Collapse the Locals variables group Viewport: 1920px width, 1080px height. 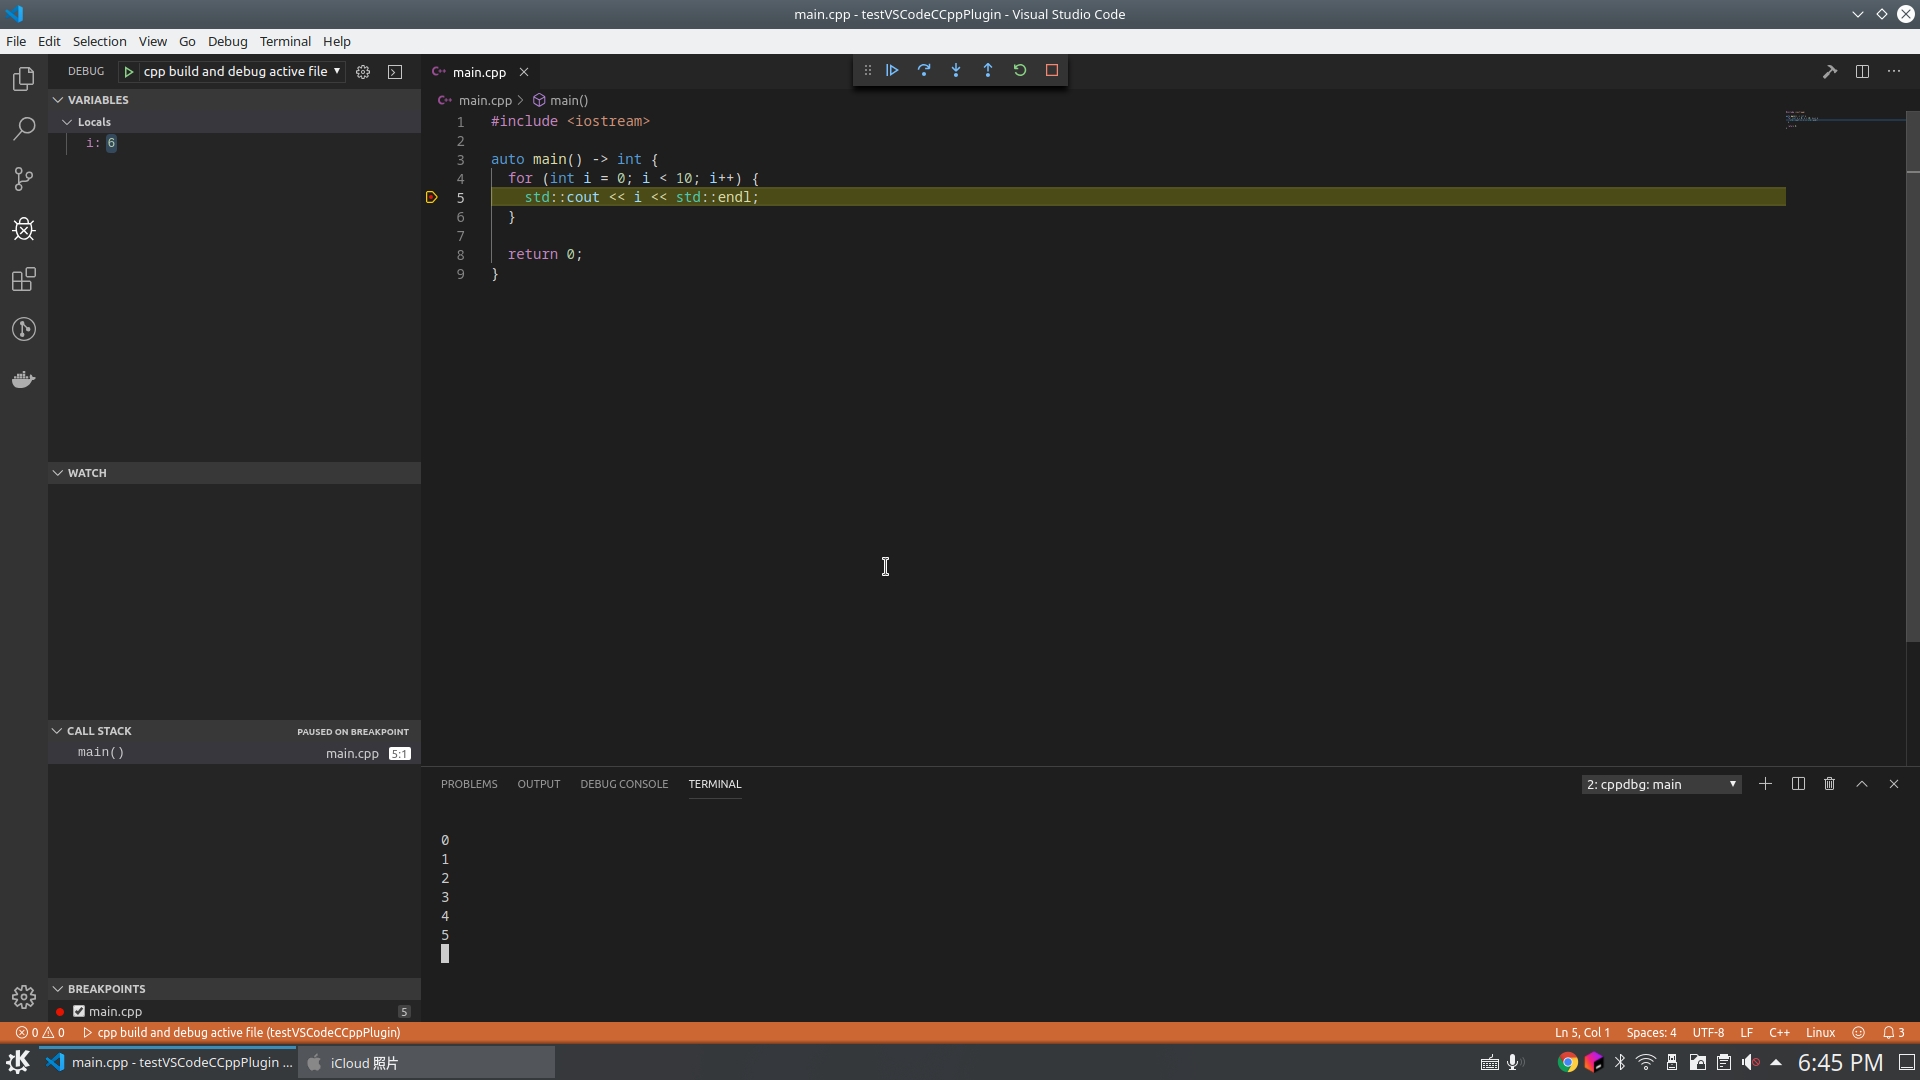67,122
